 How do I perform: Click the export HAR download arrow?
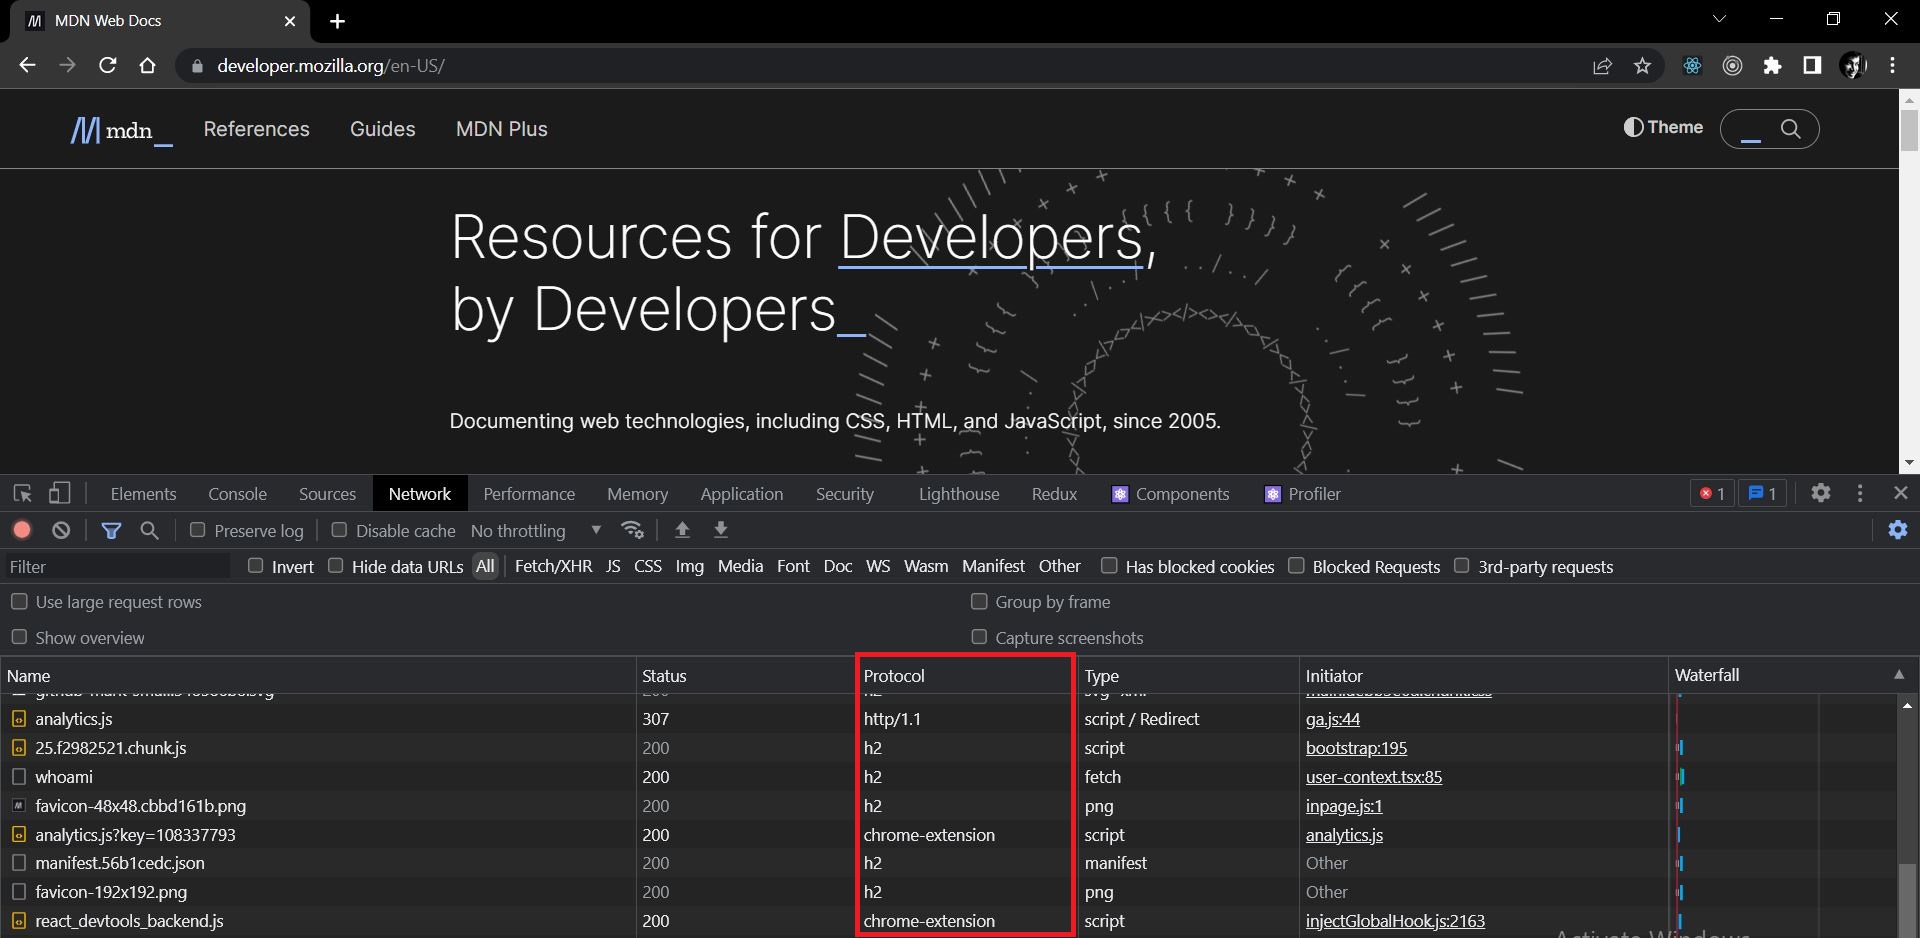coord(721,530)
